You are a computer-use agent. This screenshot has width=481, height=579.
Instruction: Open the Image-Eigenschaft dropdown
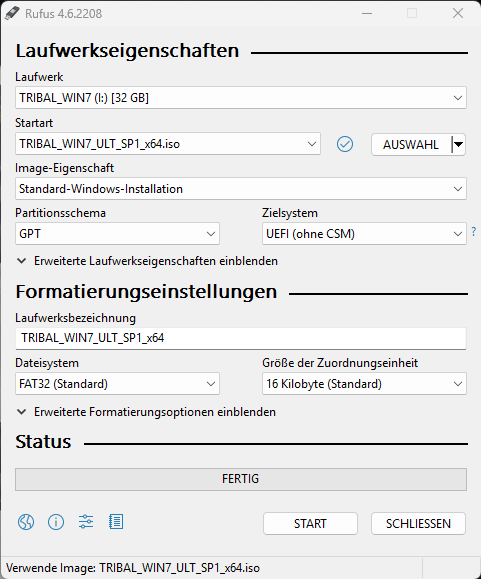[x=241, y=189]
